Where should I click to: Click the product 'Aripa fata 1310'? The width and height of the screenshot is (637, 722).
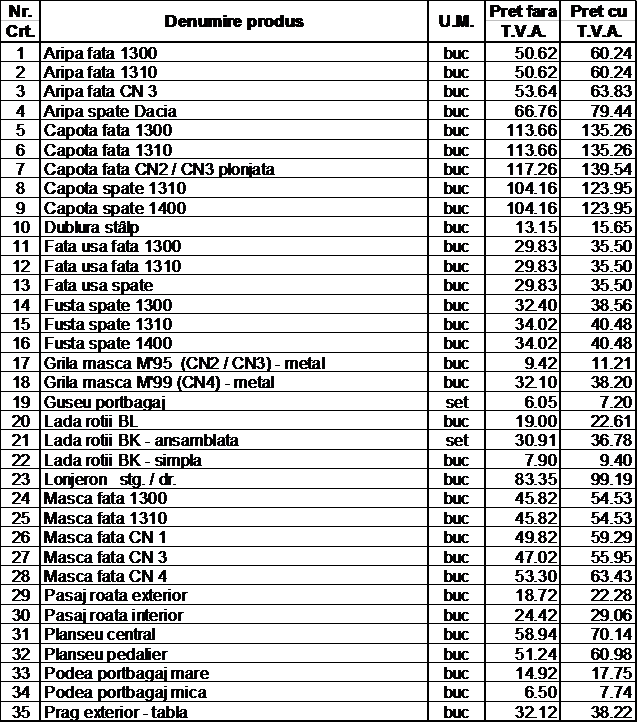tap(234, 72)
